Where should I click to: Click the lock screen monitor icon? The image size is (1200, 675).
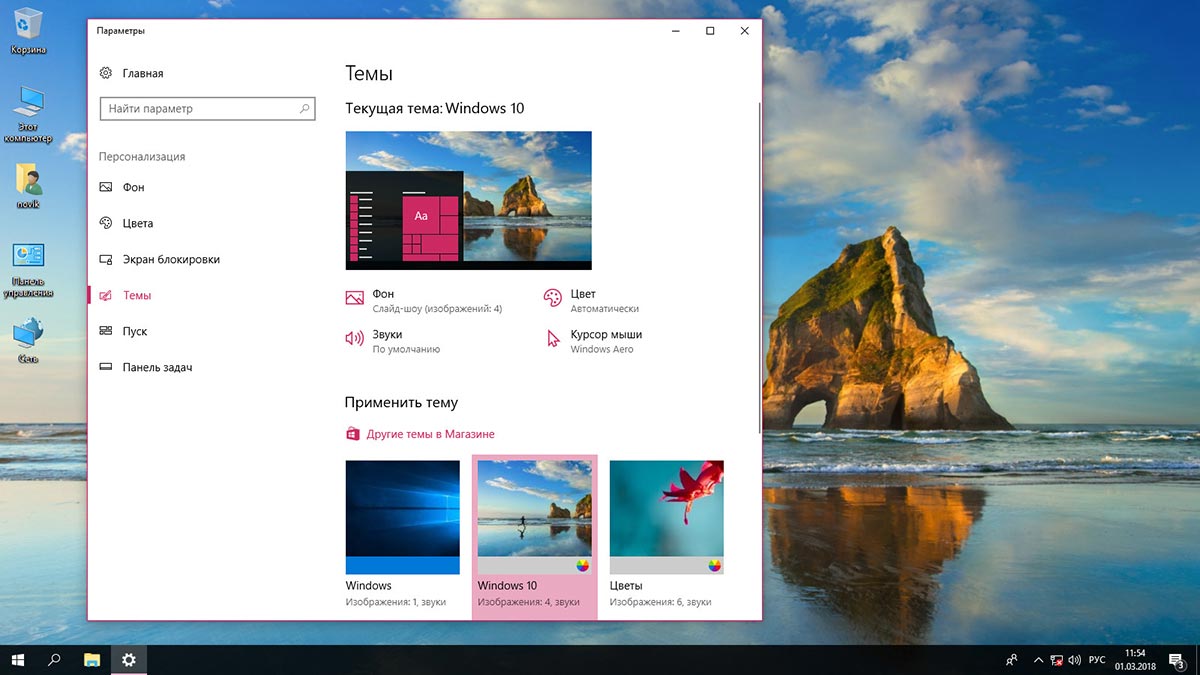point(106,259)
